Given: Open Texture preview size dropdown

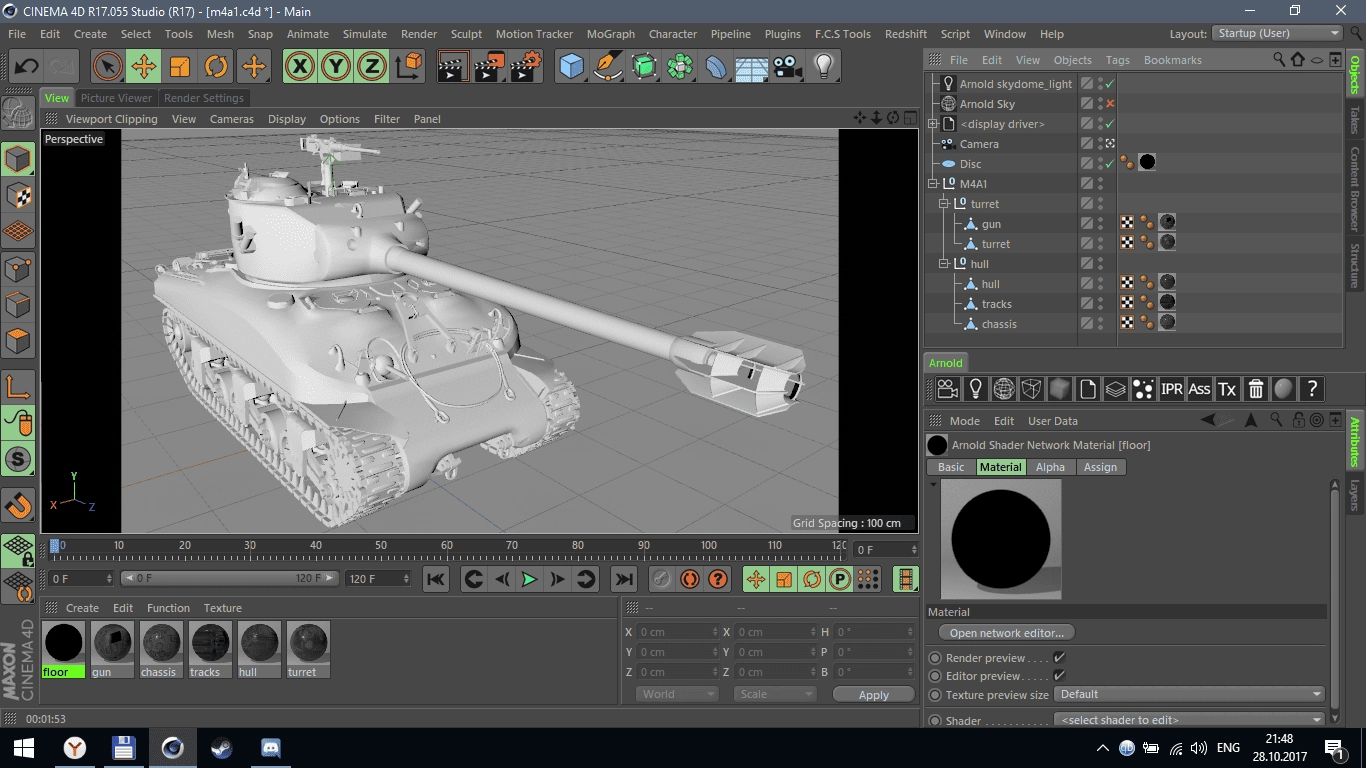Looking at the screenshot, I should click(x=1190, y=694).
